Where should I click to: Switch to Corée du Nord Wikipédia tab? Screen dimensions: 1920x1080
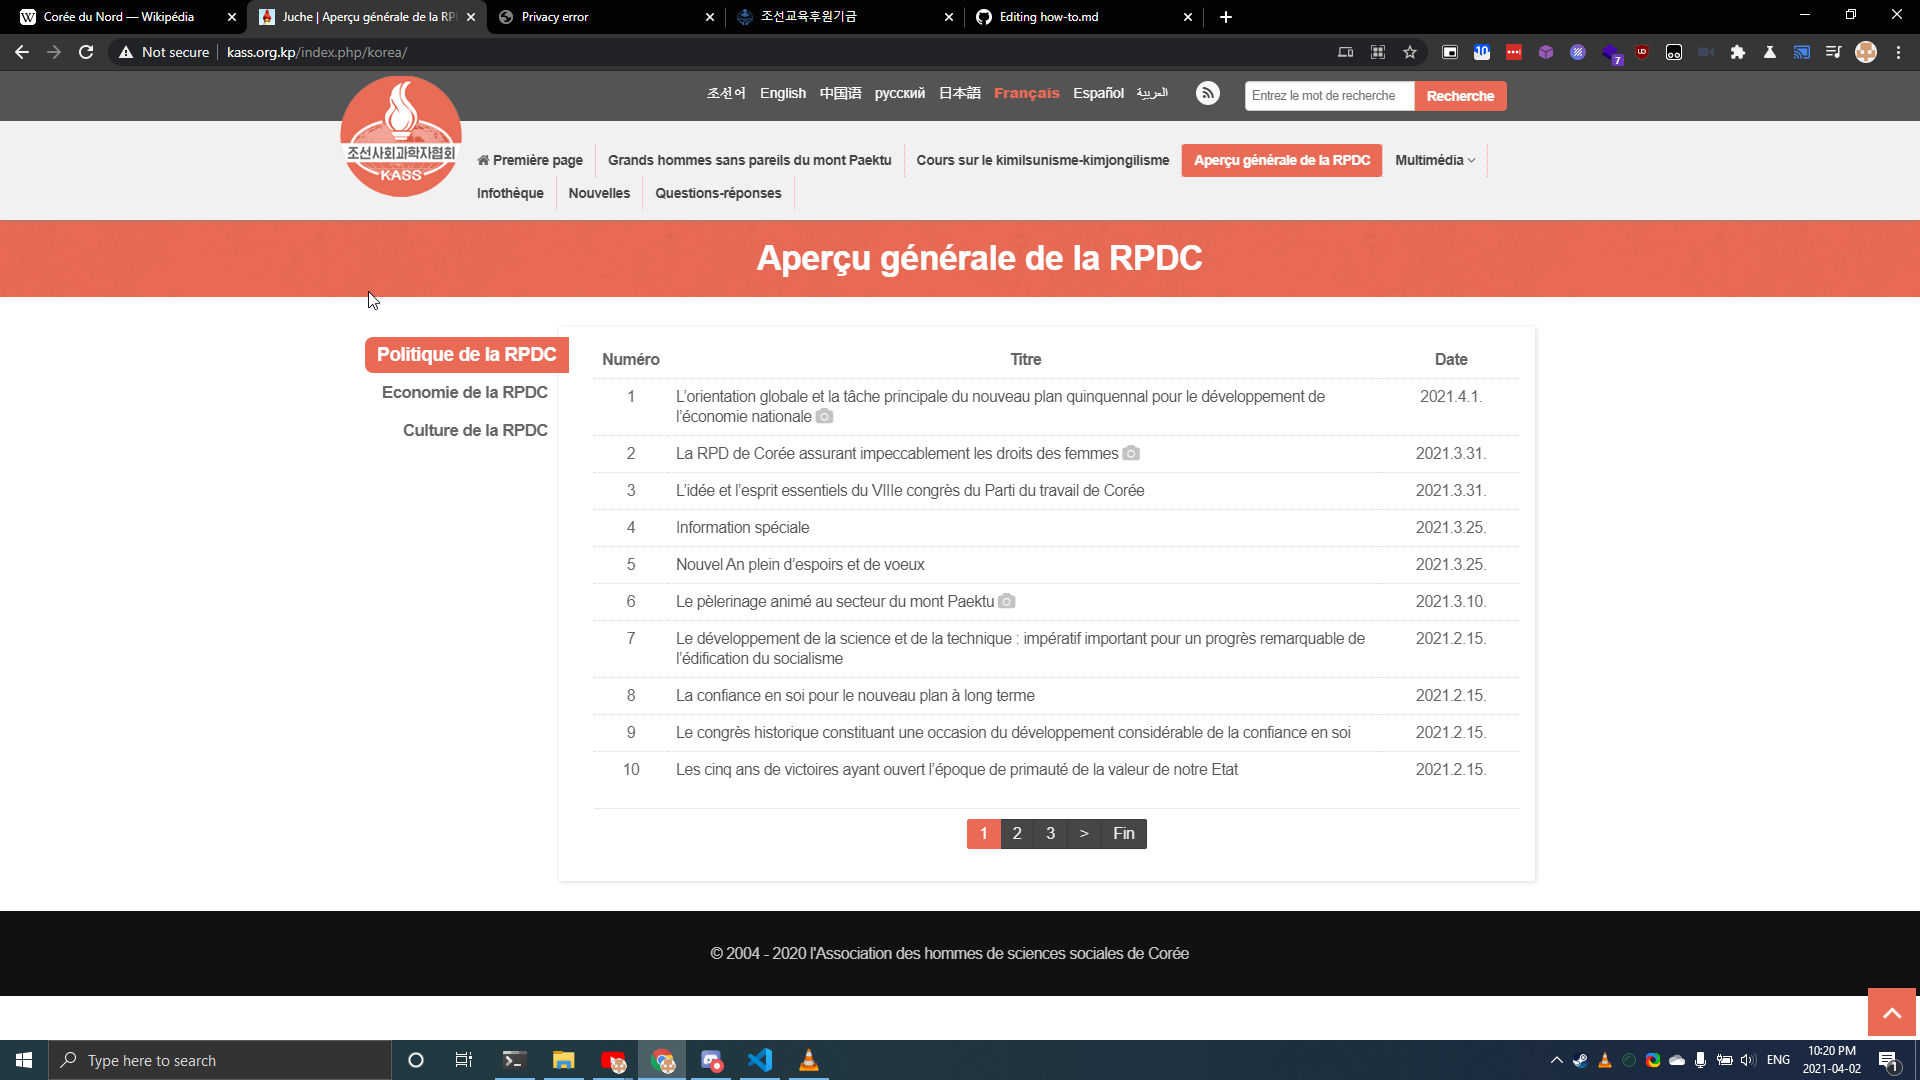[120, 17]
